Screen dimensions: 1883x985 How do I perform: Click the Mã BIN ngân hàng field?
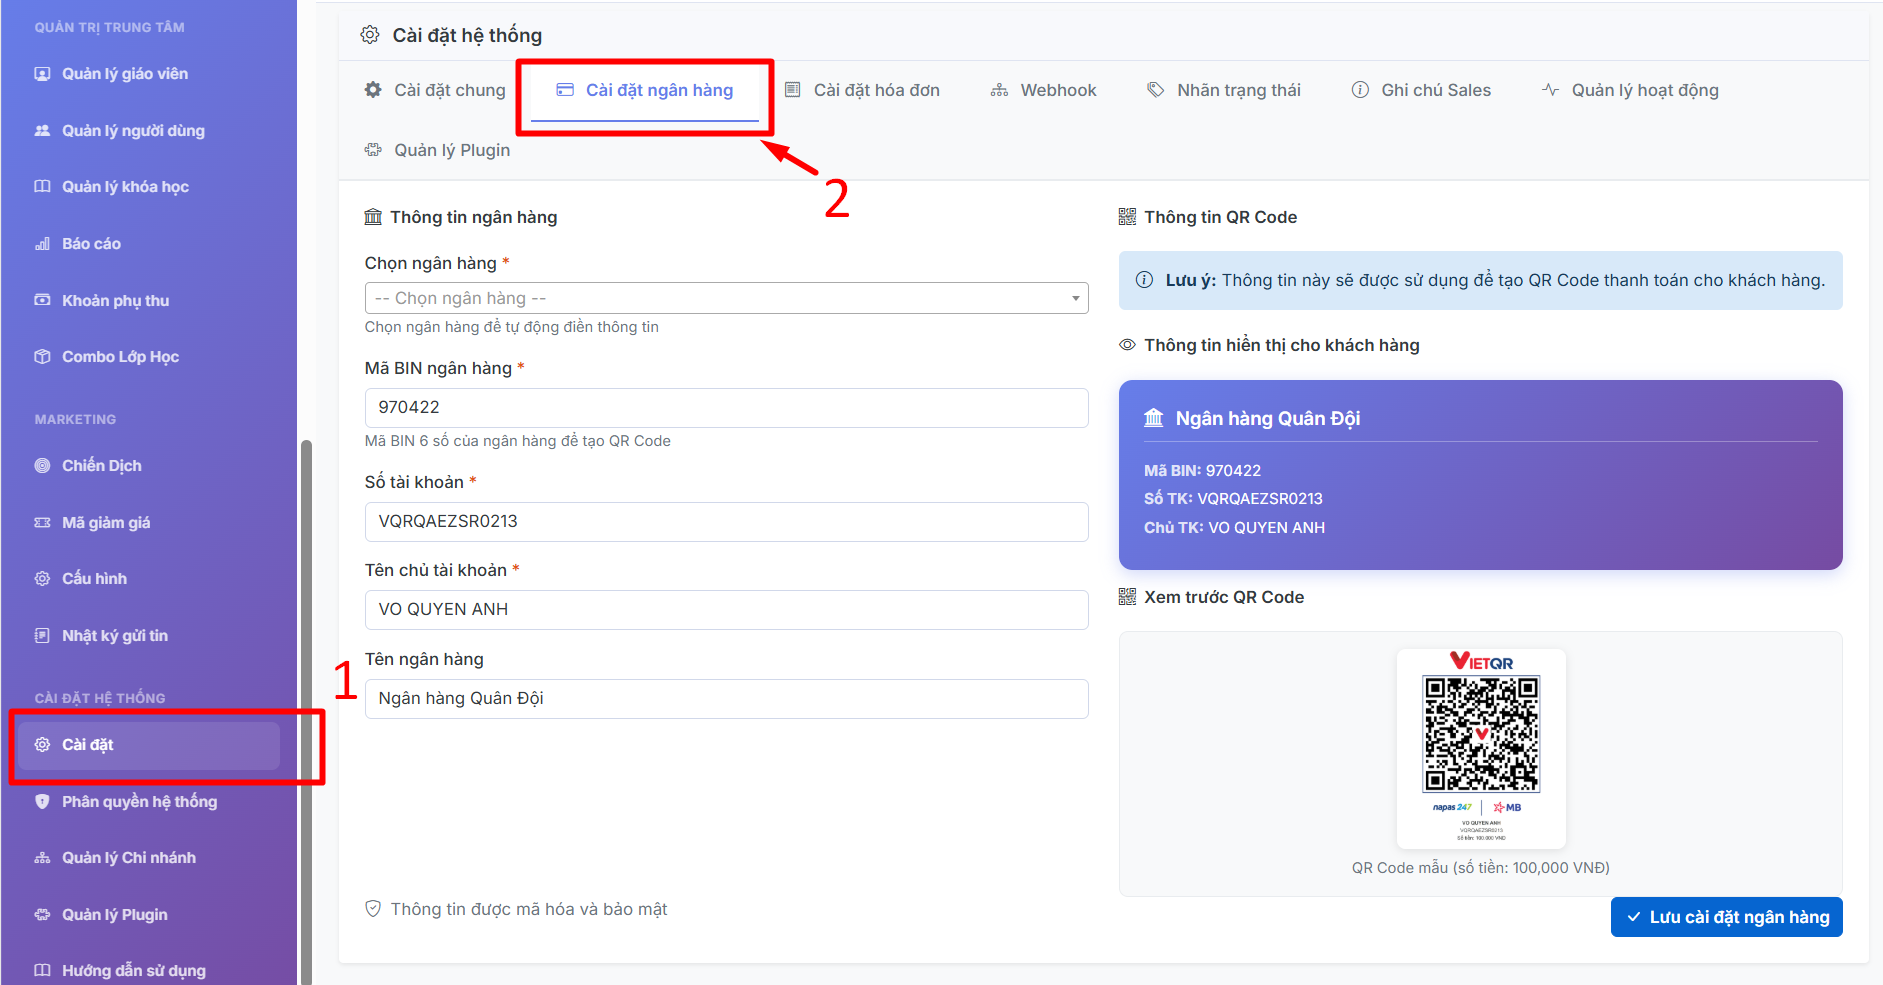coord(726,408)
